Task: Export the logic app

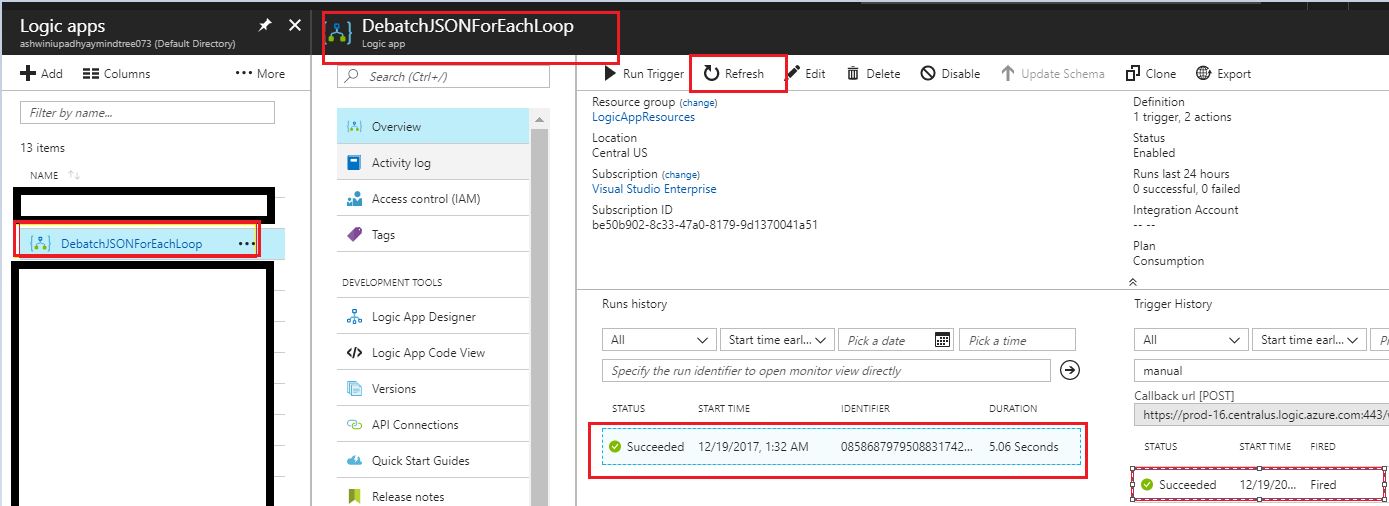Action: coord(1223,74)
